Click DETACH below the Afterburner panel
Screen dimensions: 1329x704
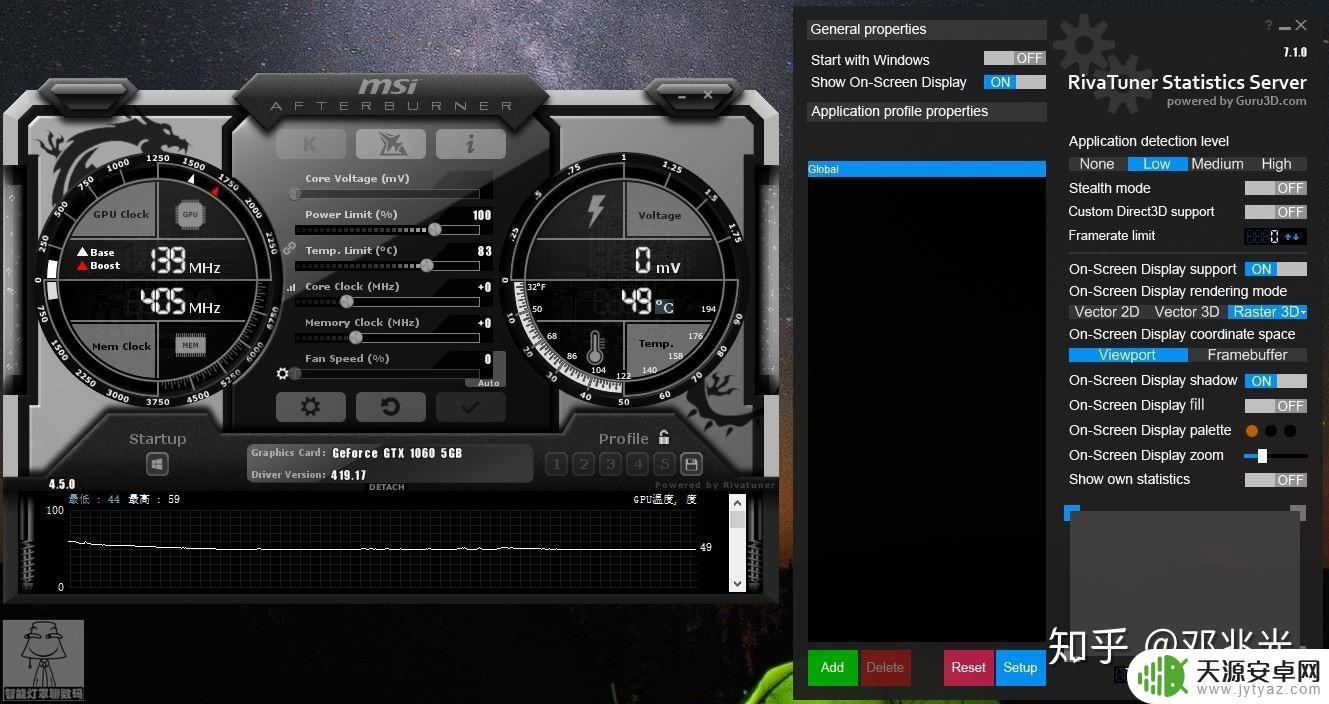[x=387, y=488]
